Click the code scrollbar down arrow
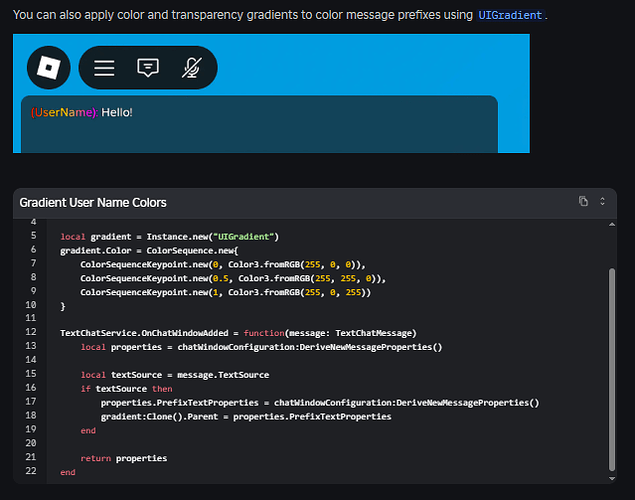The image size is (635, 500). 612,479
